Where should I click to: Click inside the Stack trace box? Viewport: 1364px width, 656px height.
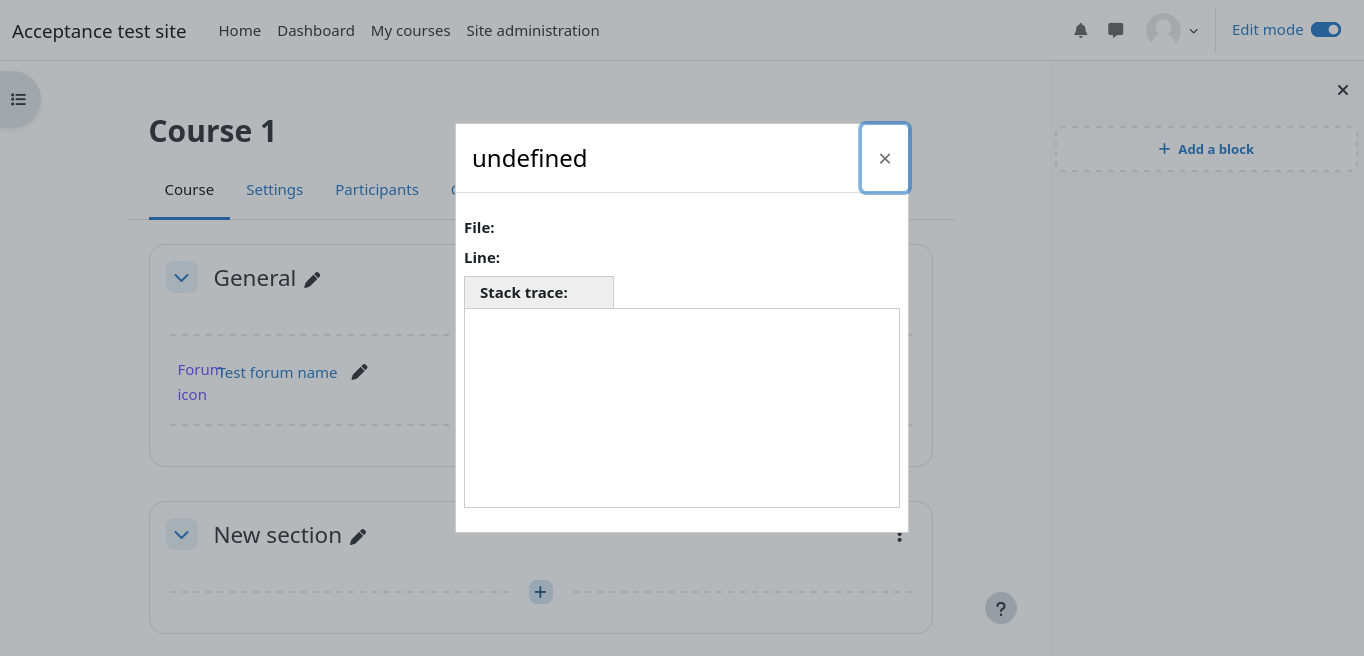681,408
